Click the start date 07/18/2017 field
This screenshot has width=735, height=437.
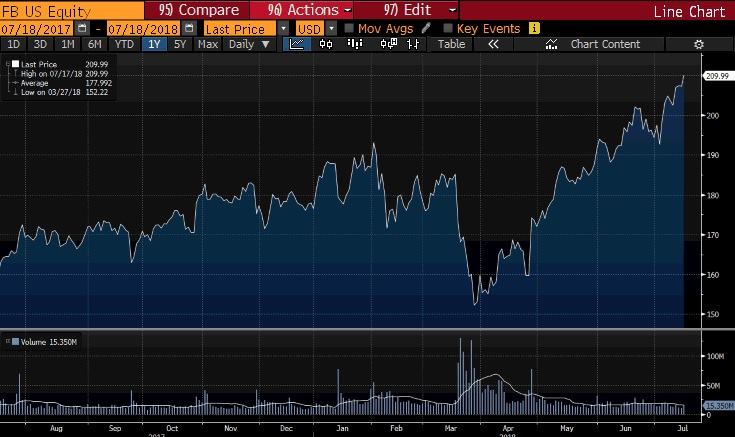[36, 29]
